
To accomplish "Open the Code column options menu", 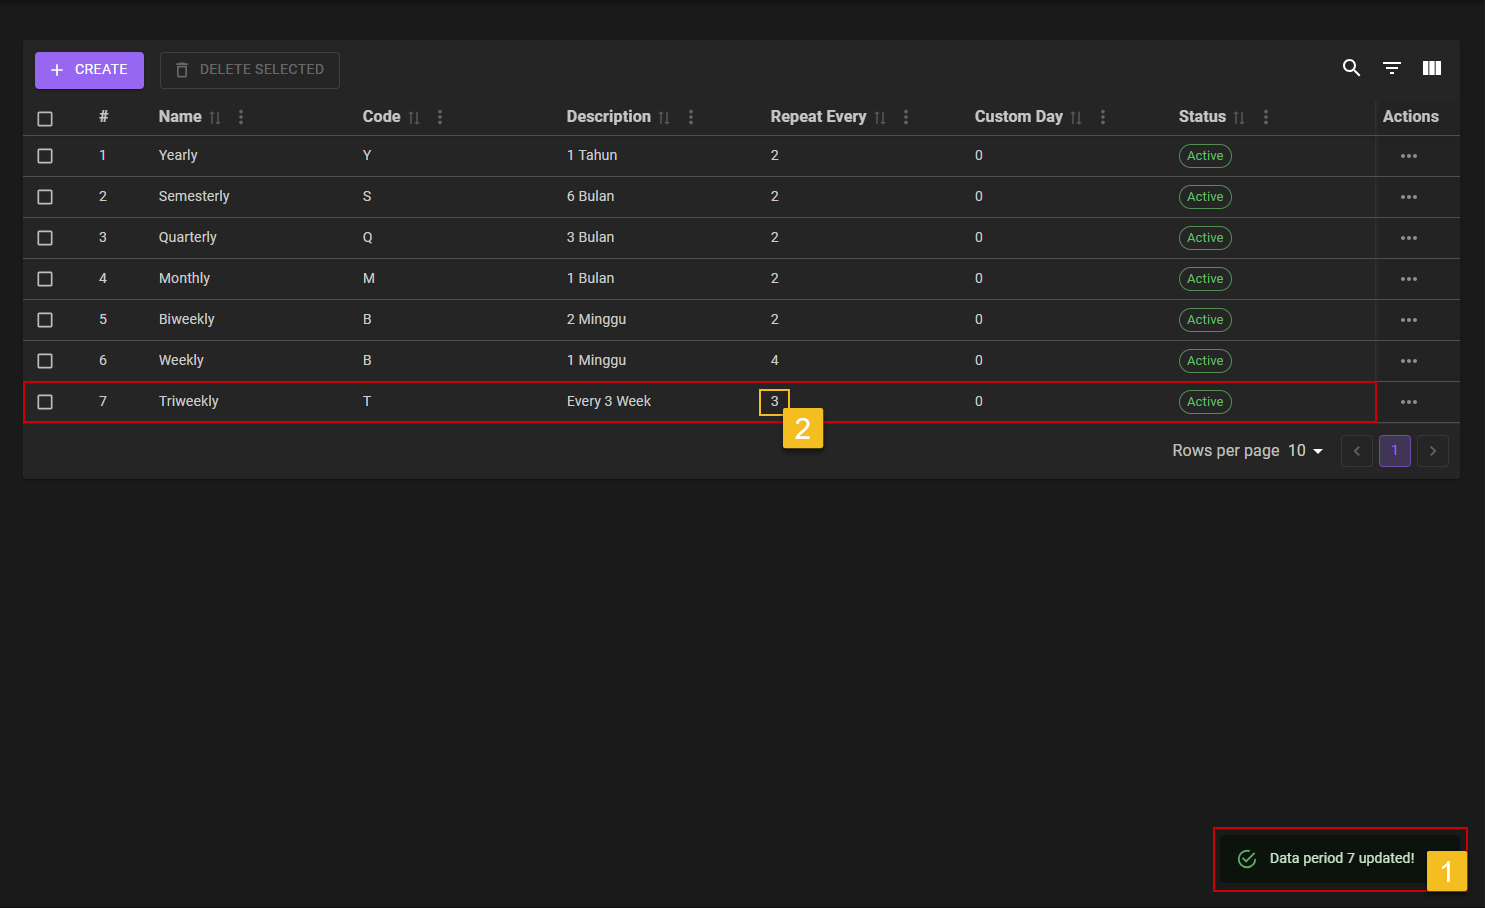I will tap(440, 117).
